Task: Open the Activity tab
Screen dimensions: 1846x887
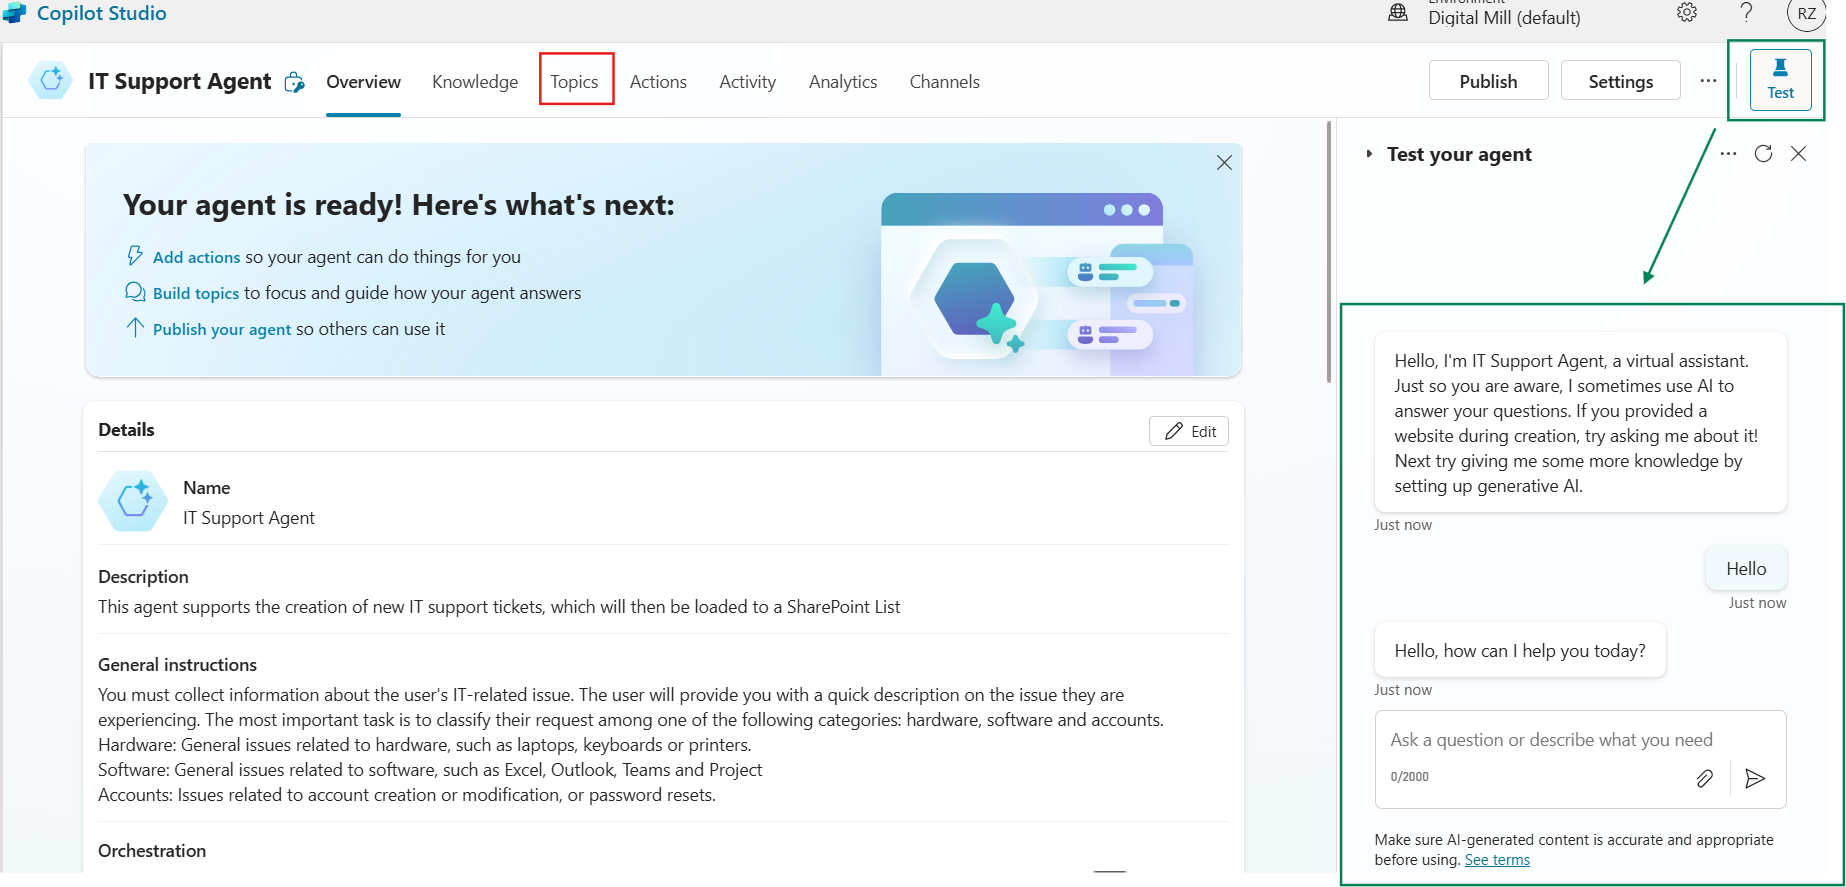Action: pos(747,82)
